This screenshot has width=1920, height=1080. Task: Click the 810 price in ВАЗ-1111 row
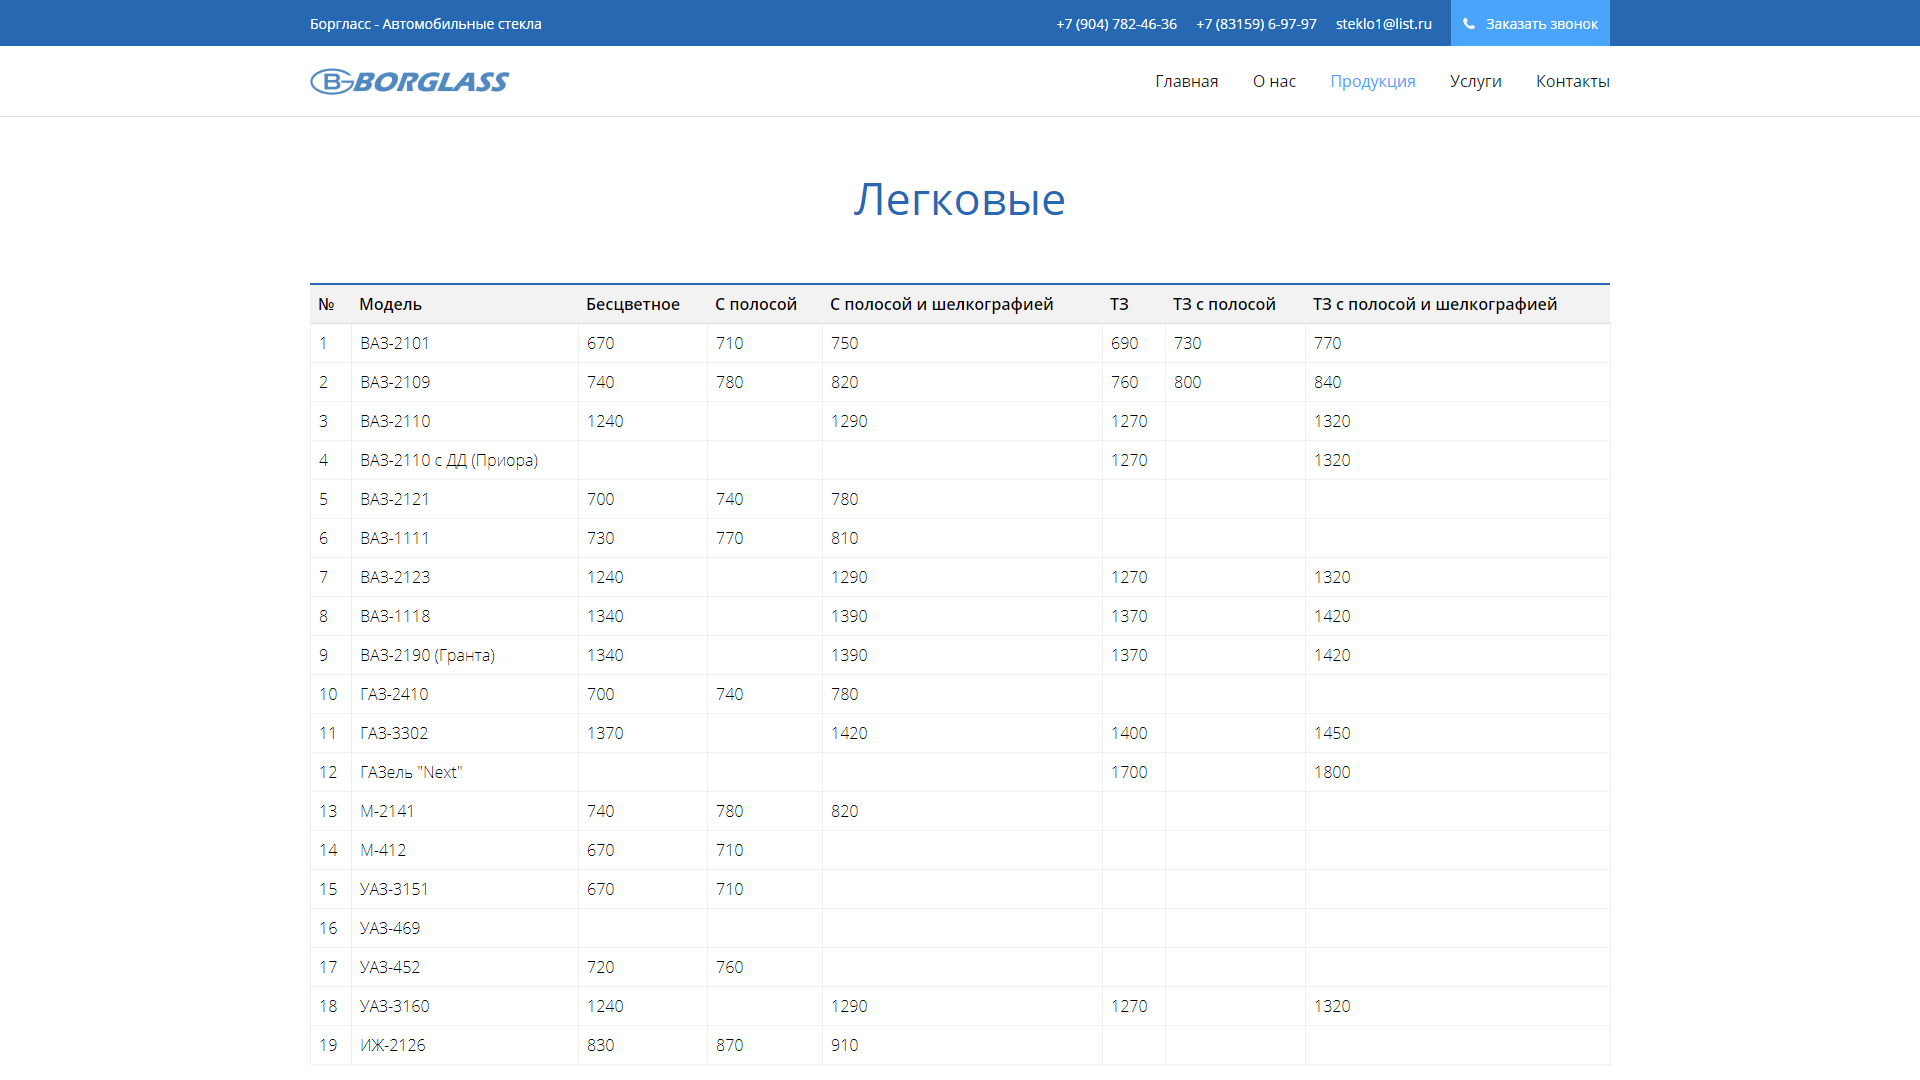point(844,538)
